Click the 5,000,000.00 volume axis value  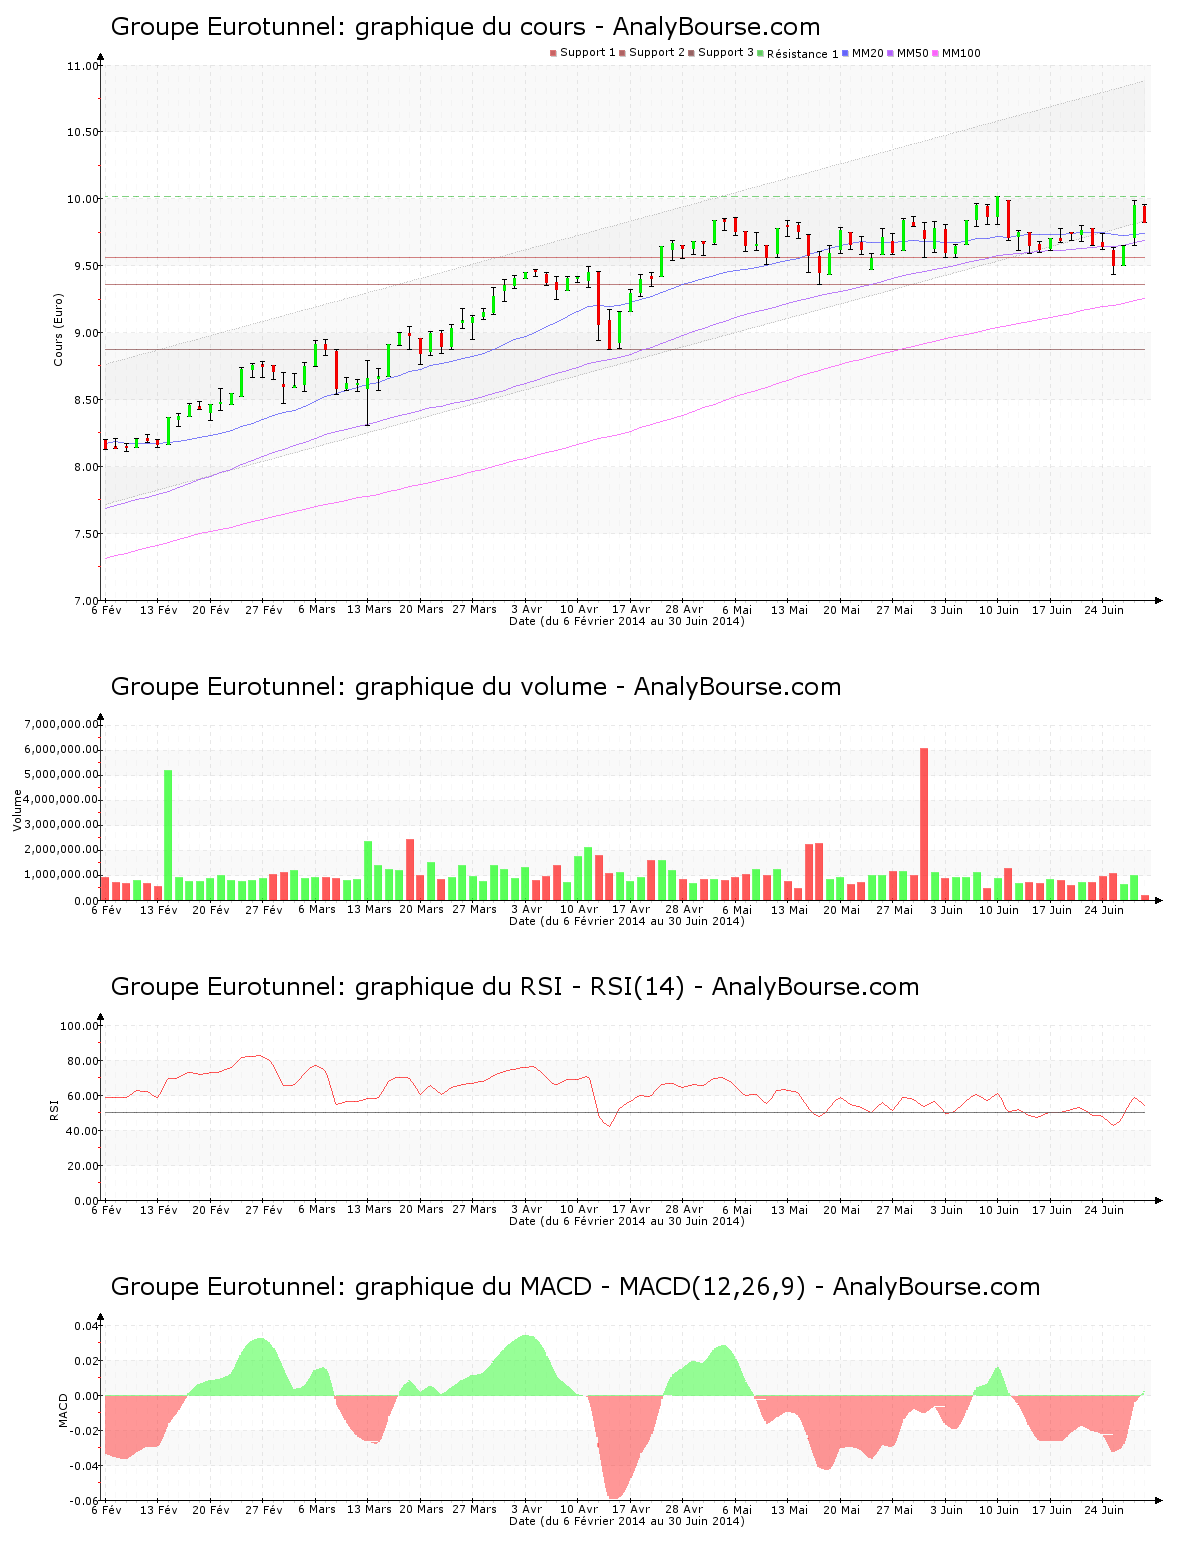pyautogui.click(x=63, y=775)
